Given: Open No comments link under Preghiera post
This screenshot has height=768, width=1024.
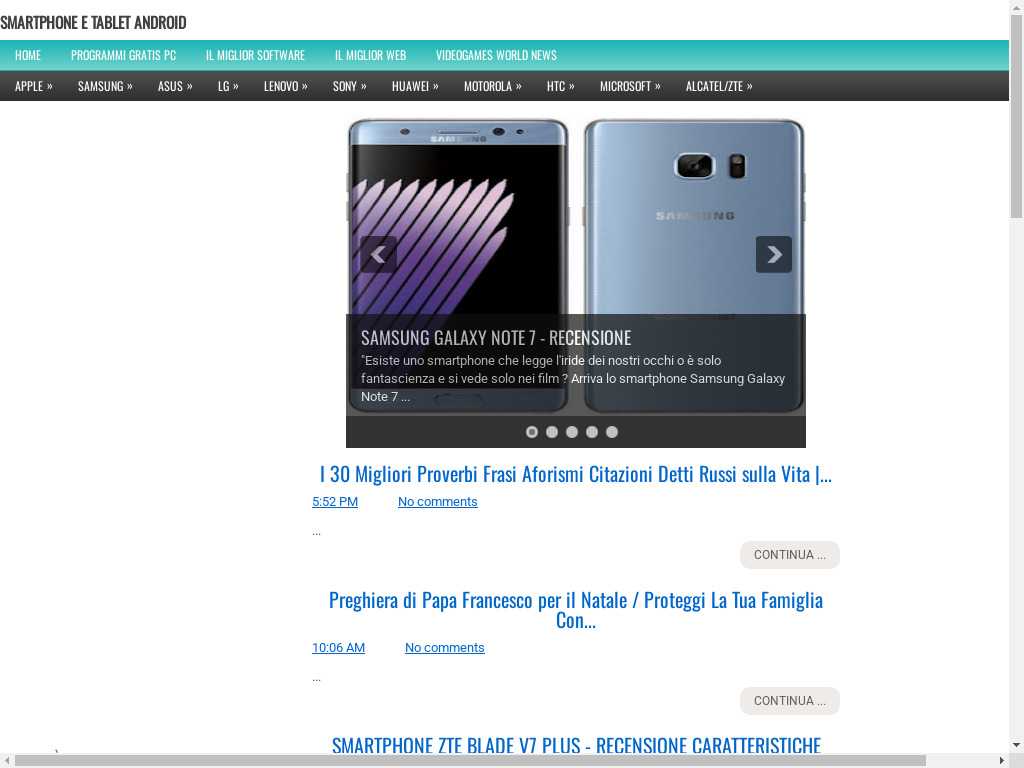Looking at the screenshot, I should 445,648.
